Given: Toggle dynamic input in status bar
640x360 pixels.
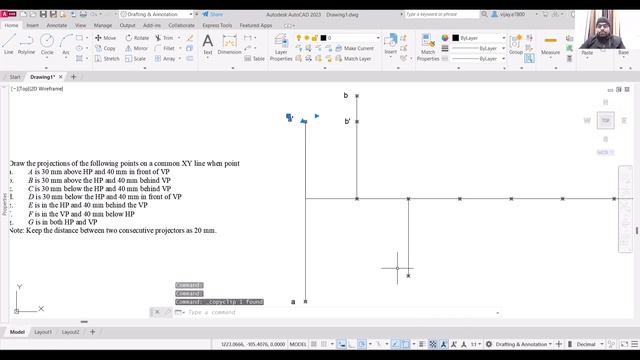Looking at the screenshot, I should click(x=342, y=344).
